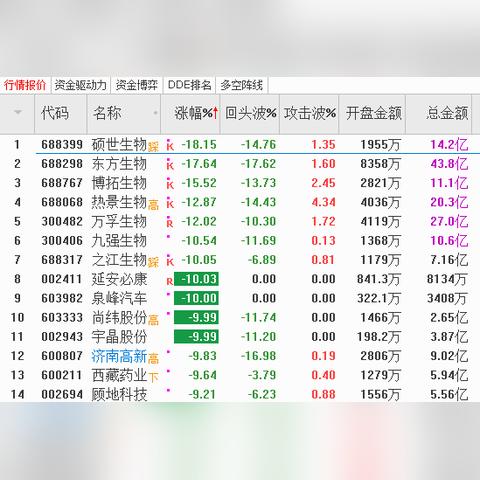This screenshot has width=480, height=480.
Task: Click the 3408万 total amount cell
Action: [x=447, y=298]
